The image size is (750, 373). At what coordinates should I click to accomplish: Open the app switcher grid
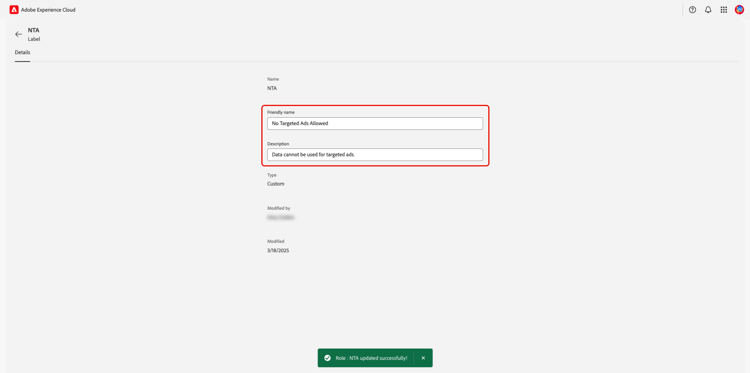(x=724, y=10)
